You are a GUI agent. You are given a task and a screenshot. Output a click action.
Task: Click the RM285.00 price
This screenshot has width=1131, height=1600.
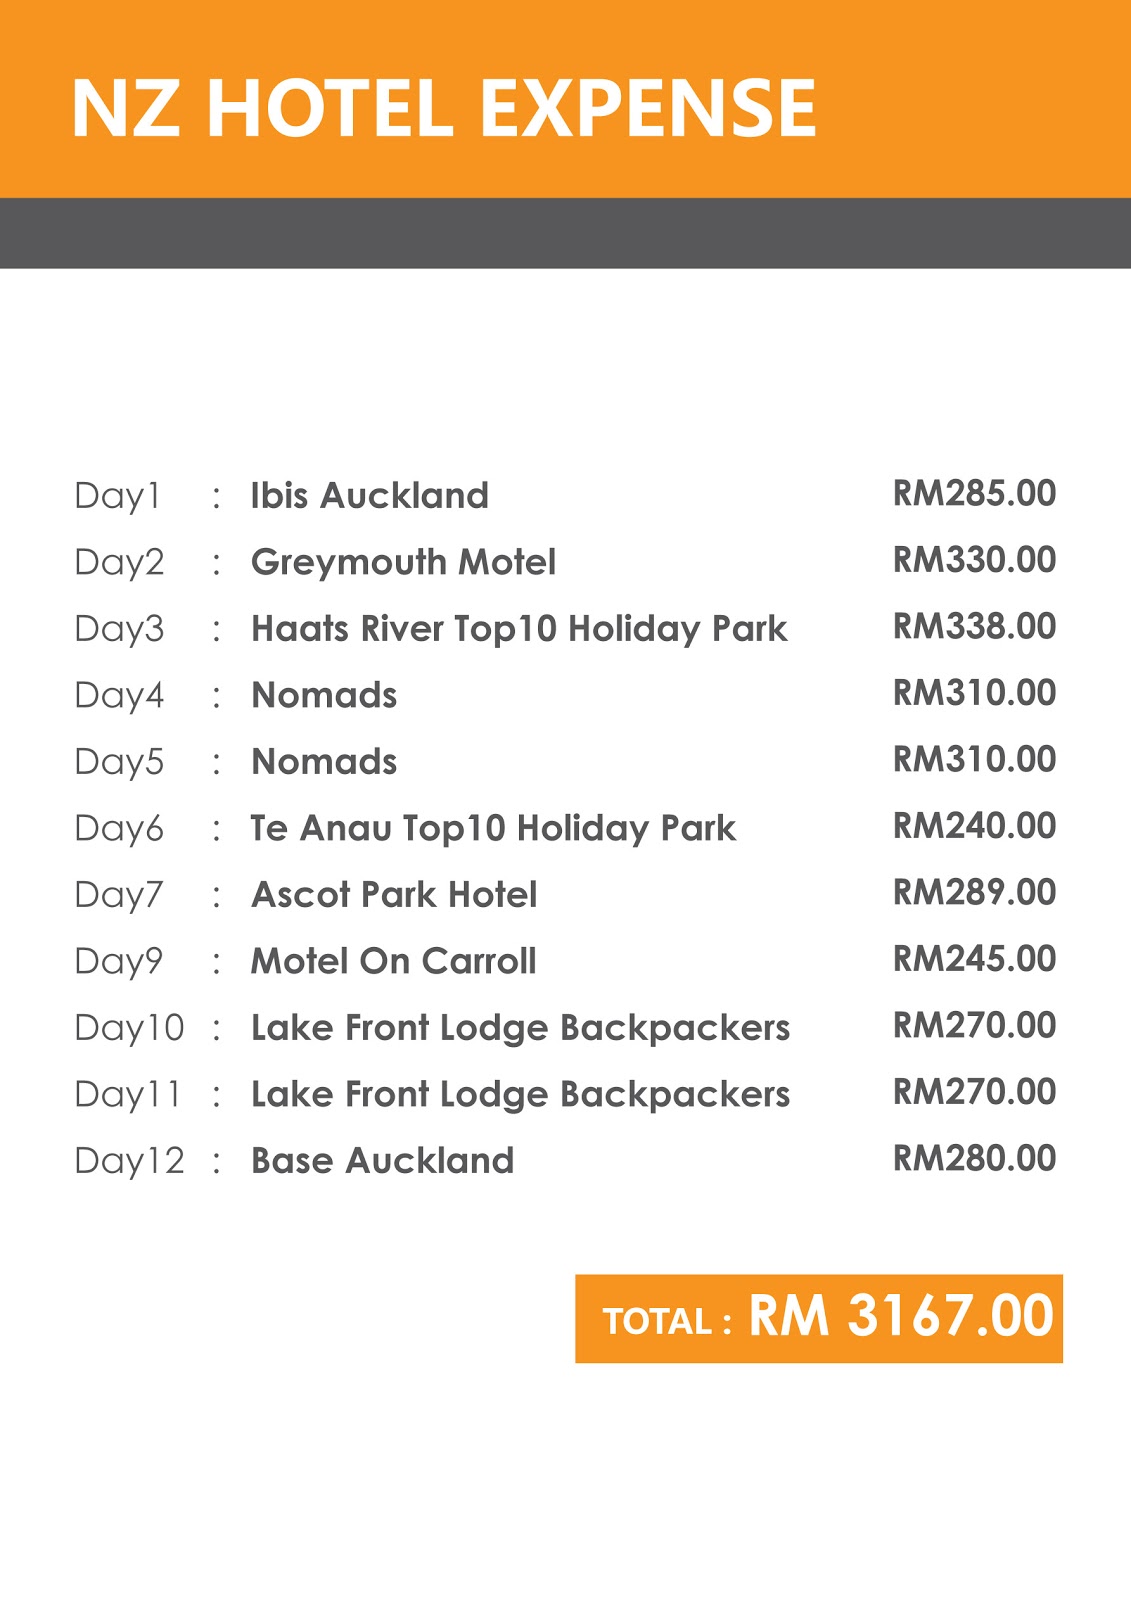pyautogui.click(x=974, y=493)
